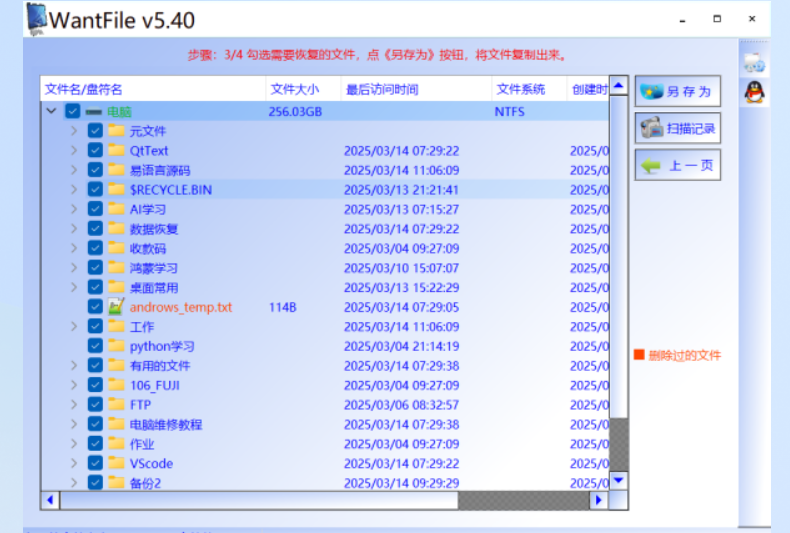Expand the 作业 folder

coord(74,444)
